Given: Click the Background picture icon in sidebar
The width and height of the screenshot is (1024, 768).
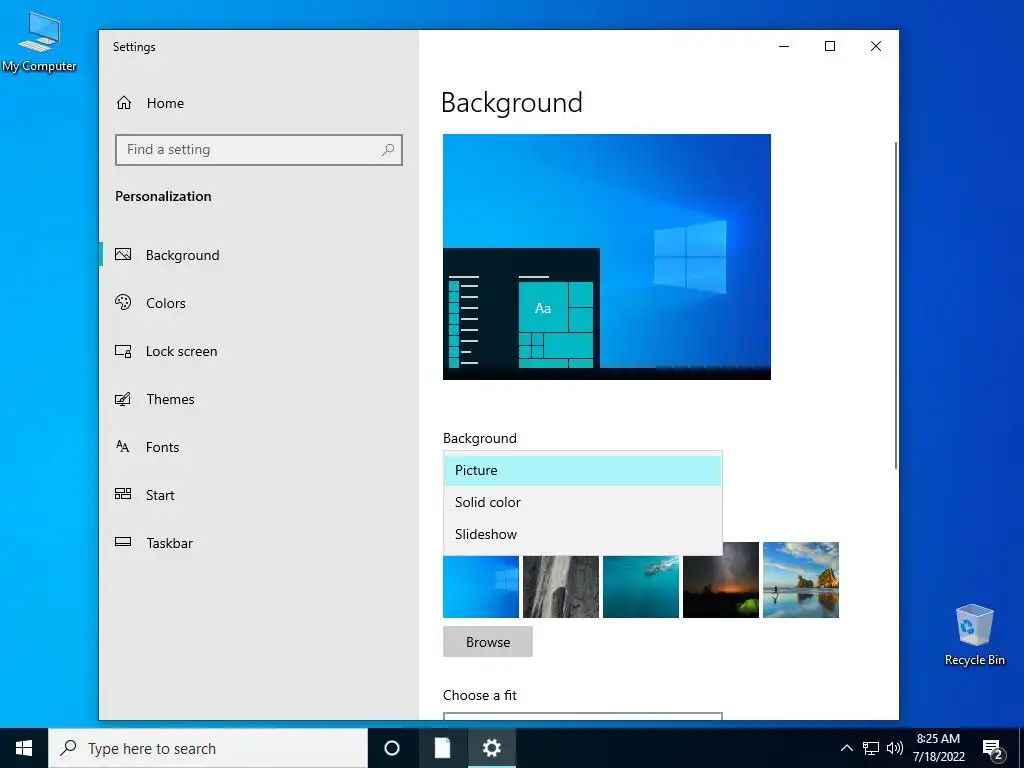Looking at the screenshot, I should click(123, 255).
